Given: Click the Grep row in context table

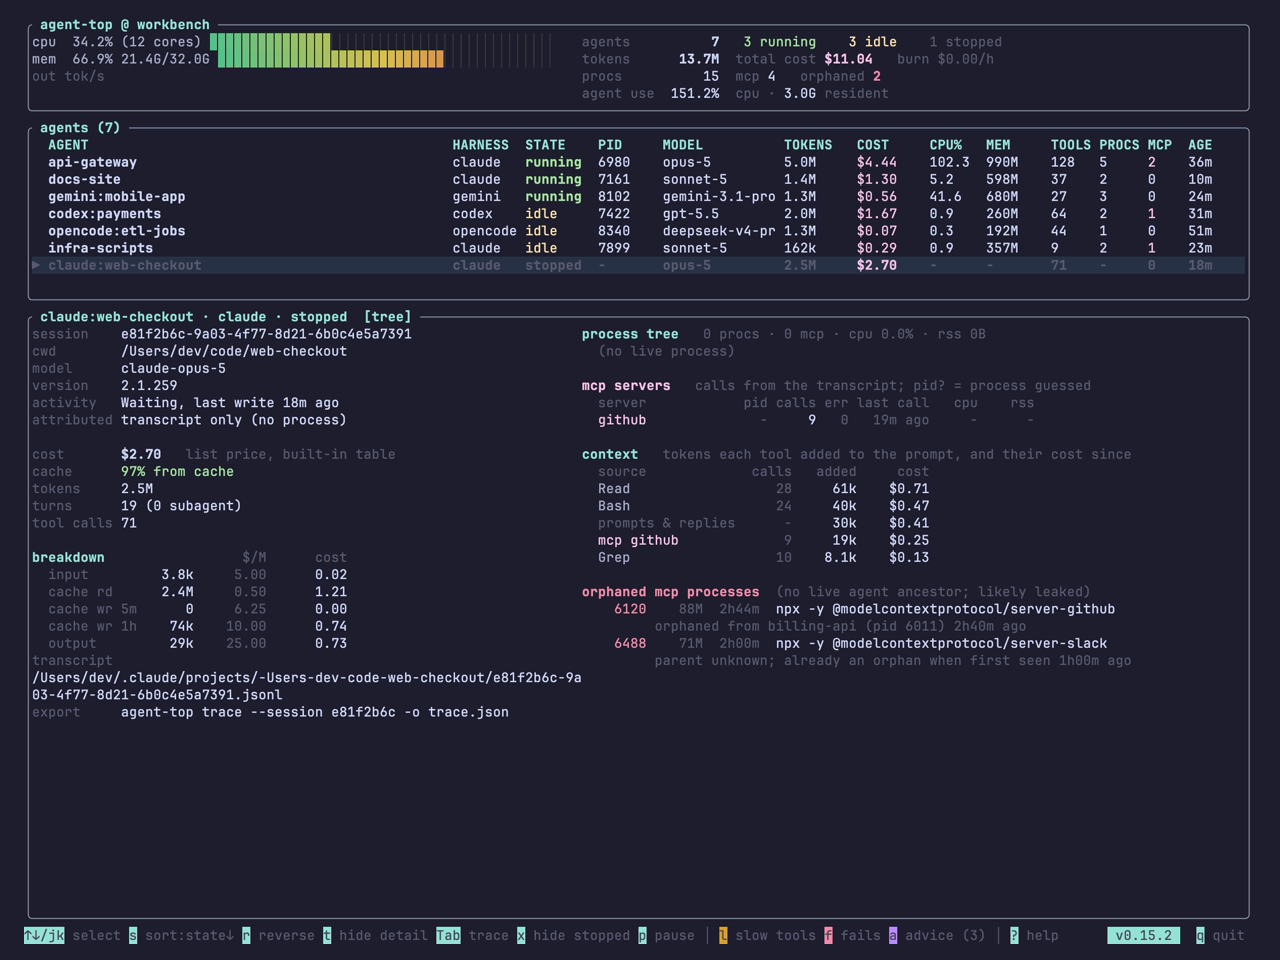Looking at the screenshot, I should [763, 557].
